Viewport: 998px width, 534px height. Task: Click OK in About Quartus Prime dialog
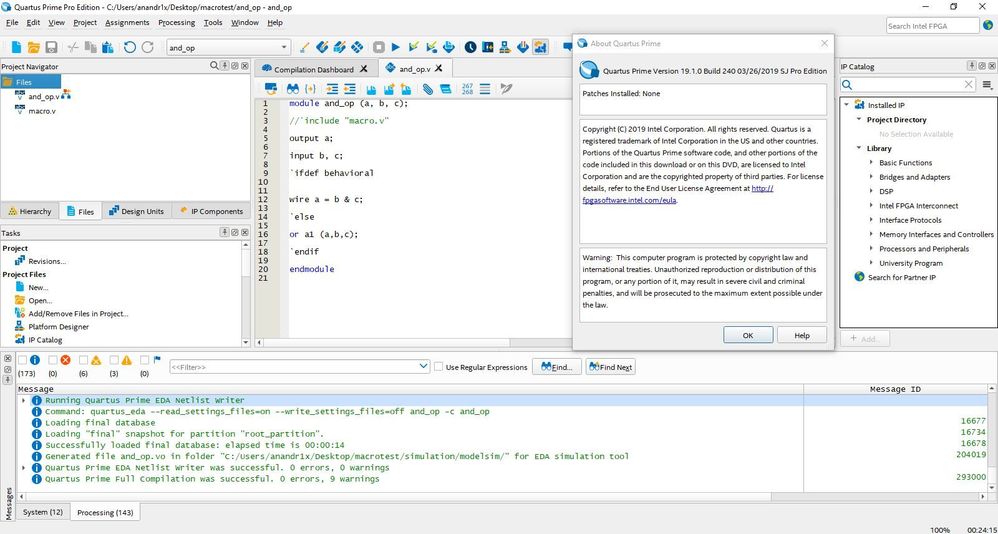(748, 335)
